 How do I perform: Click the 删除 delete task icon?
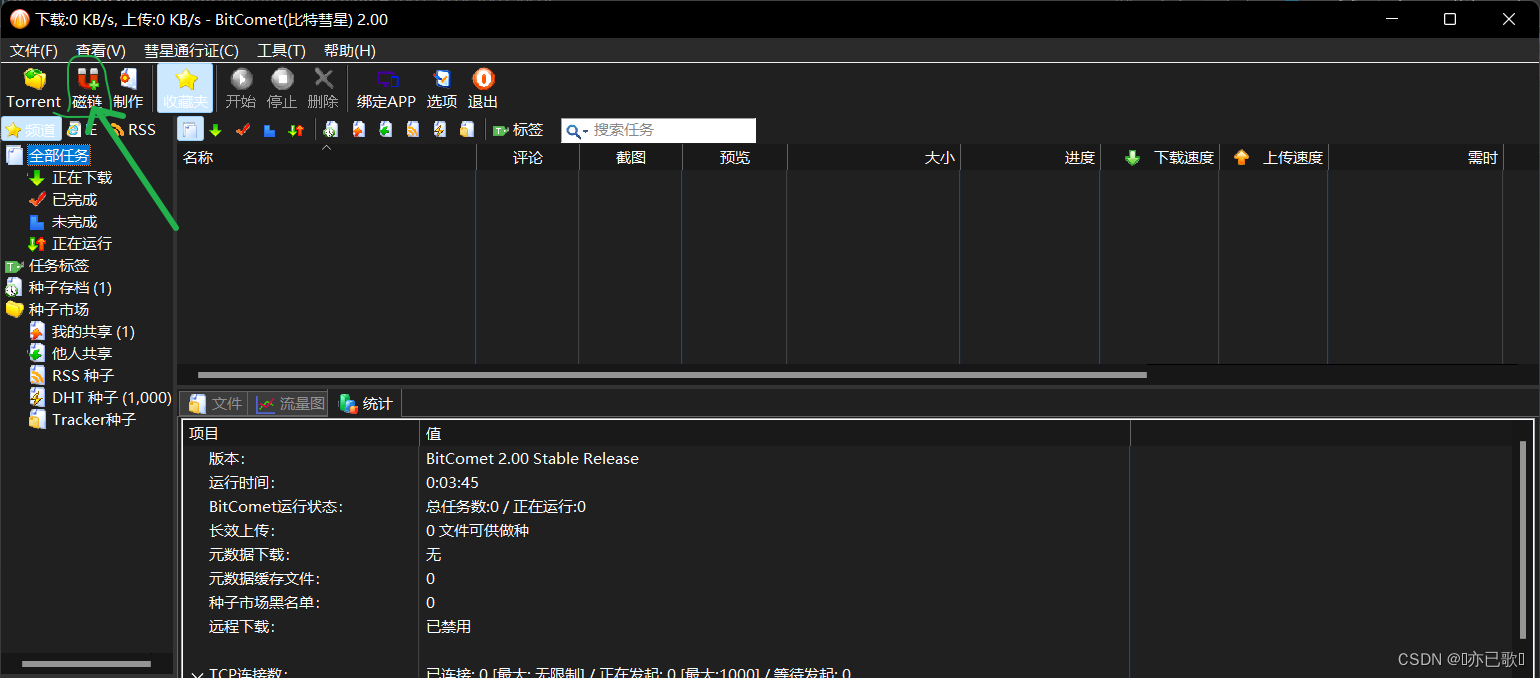[x=323, y=88]
